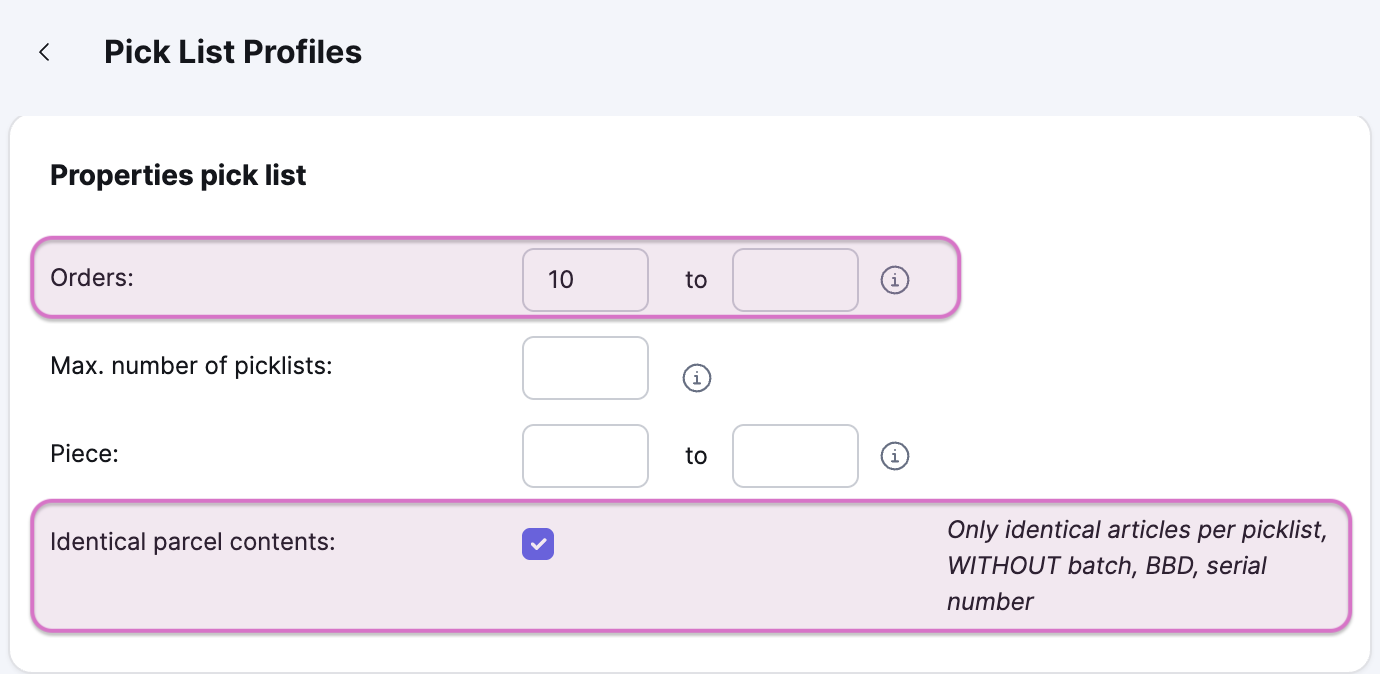Focus the Orders maximum input field

coord(795,280)
